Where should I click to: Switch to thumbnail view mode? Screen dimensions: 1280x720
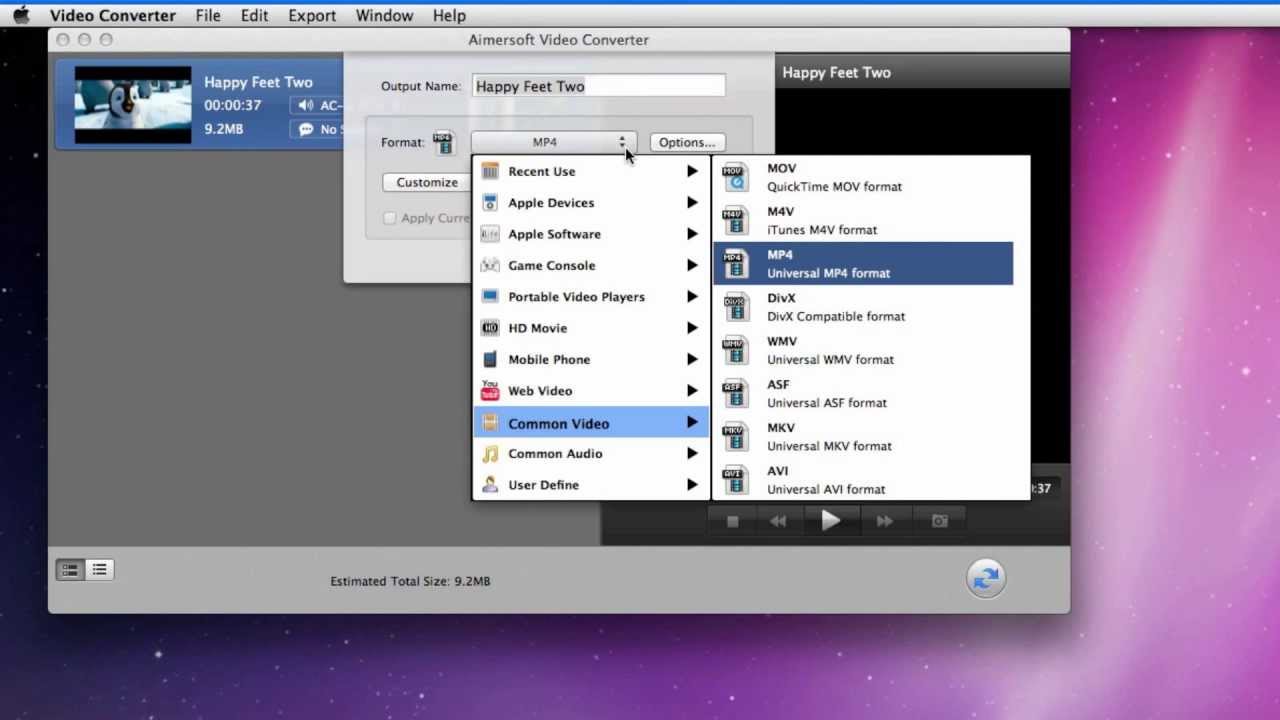click(x=70, y=570)
